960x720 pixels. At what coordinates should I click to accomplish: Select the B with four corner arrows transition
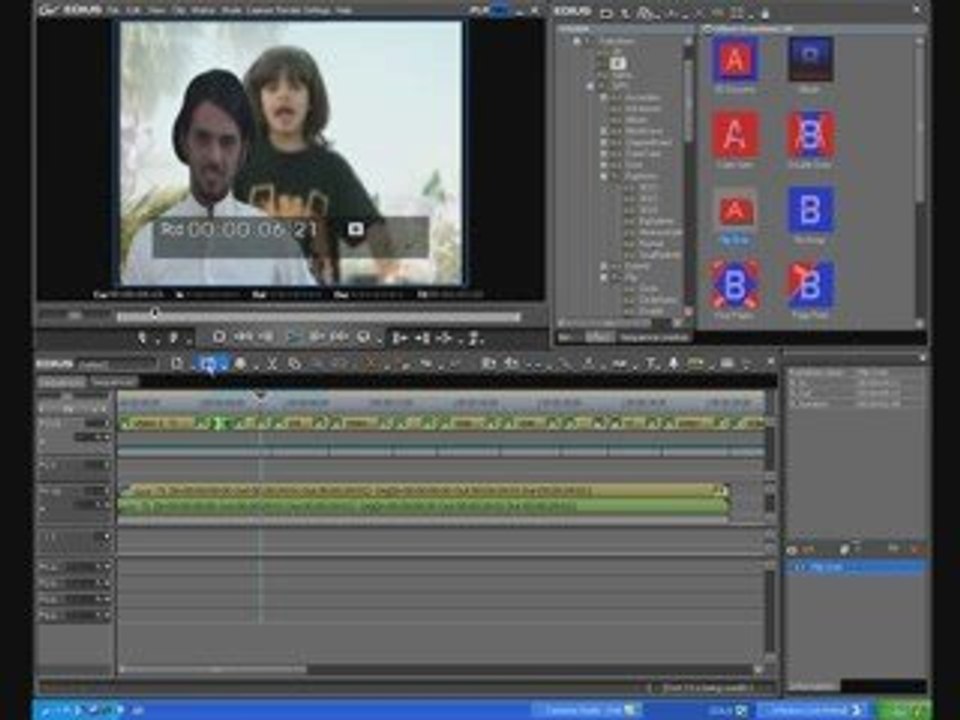(735, 285)
